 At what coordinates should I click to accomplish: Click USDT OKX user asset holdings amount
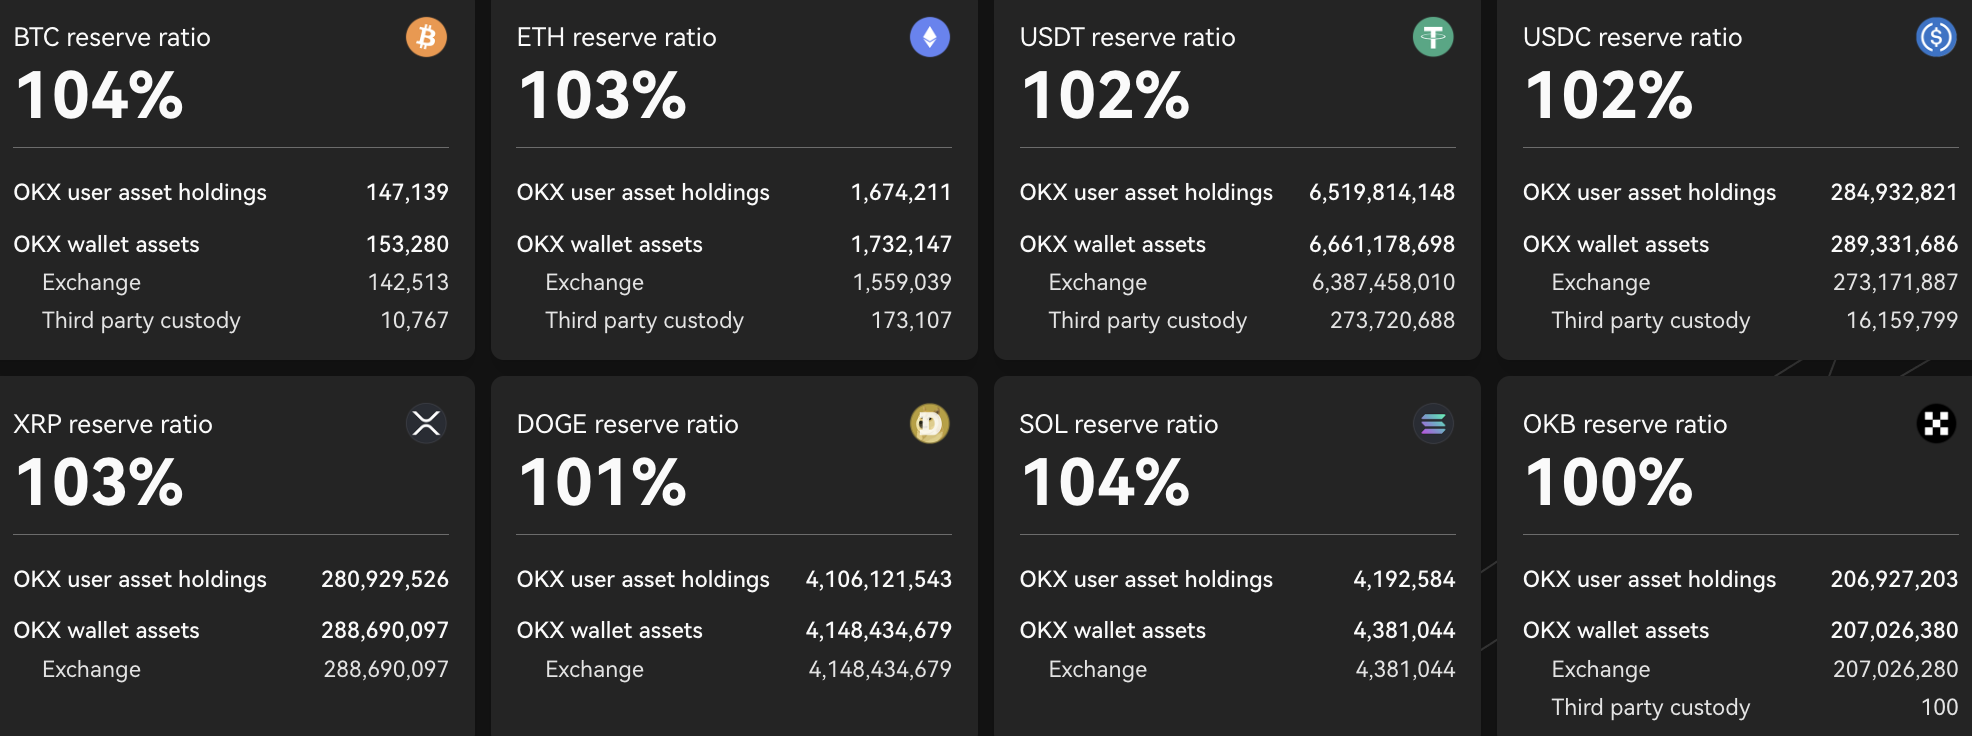coord(1381,192)
